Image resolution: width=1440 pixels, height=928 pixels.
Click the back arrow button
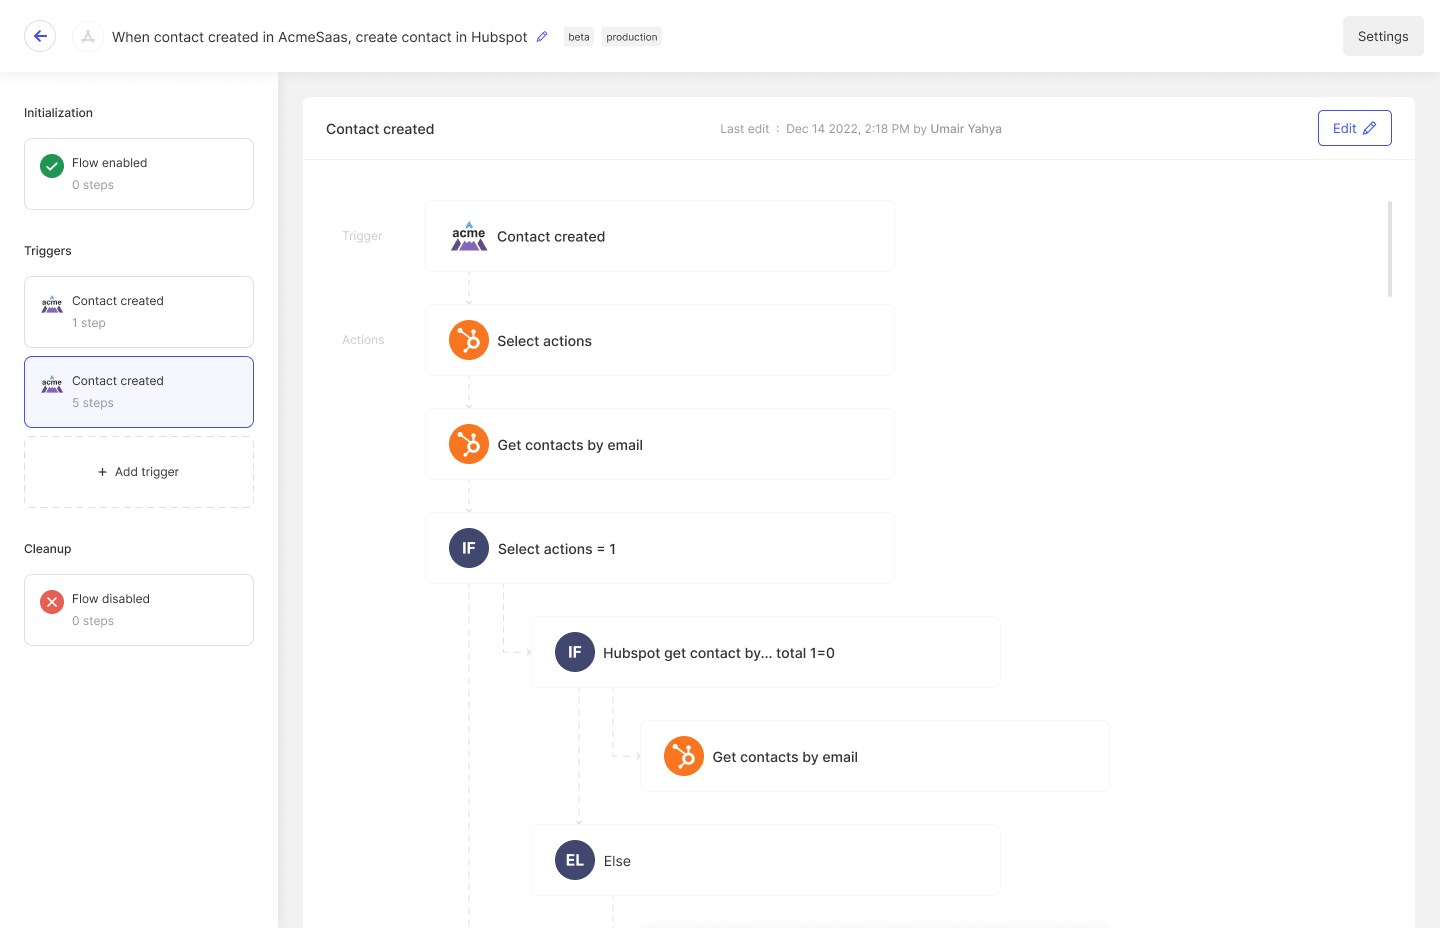pos(40,36)
